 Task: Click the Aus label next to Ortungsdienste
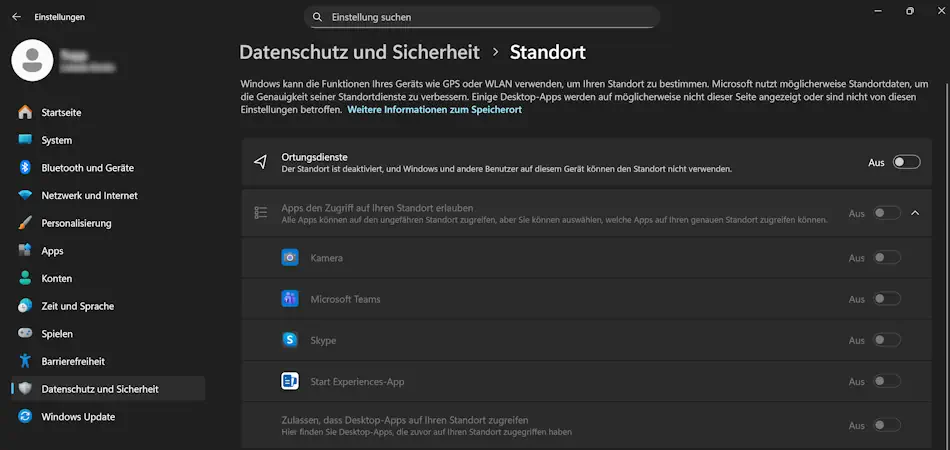876,162
